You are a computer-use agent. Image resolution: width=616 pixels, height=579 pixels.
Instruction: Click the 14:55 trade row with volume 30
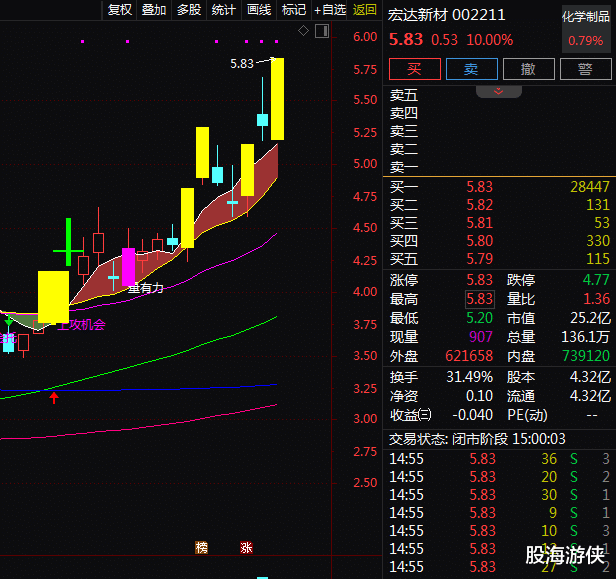click(499, 495)
